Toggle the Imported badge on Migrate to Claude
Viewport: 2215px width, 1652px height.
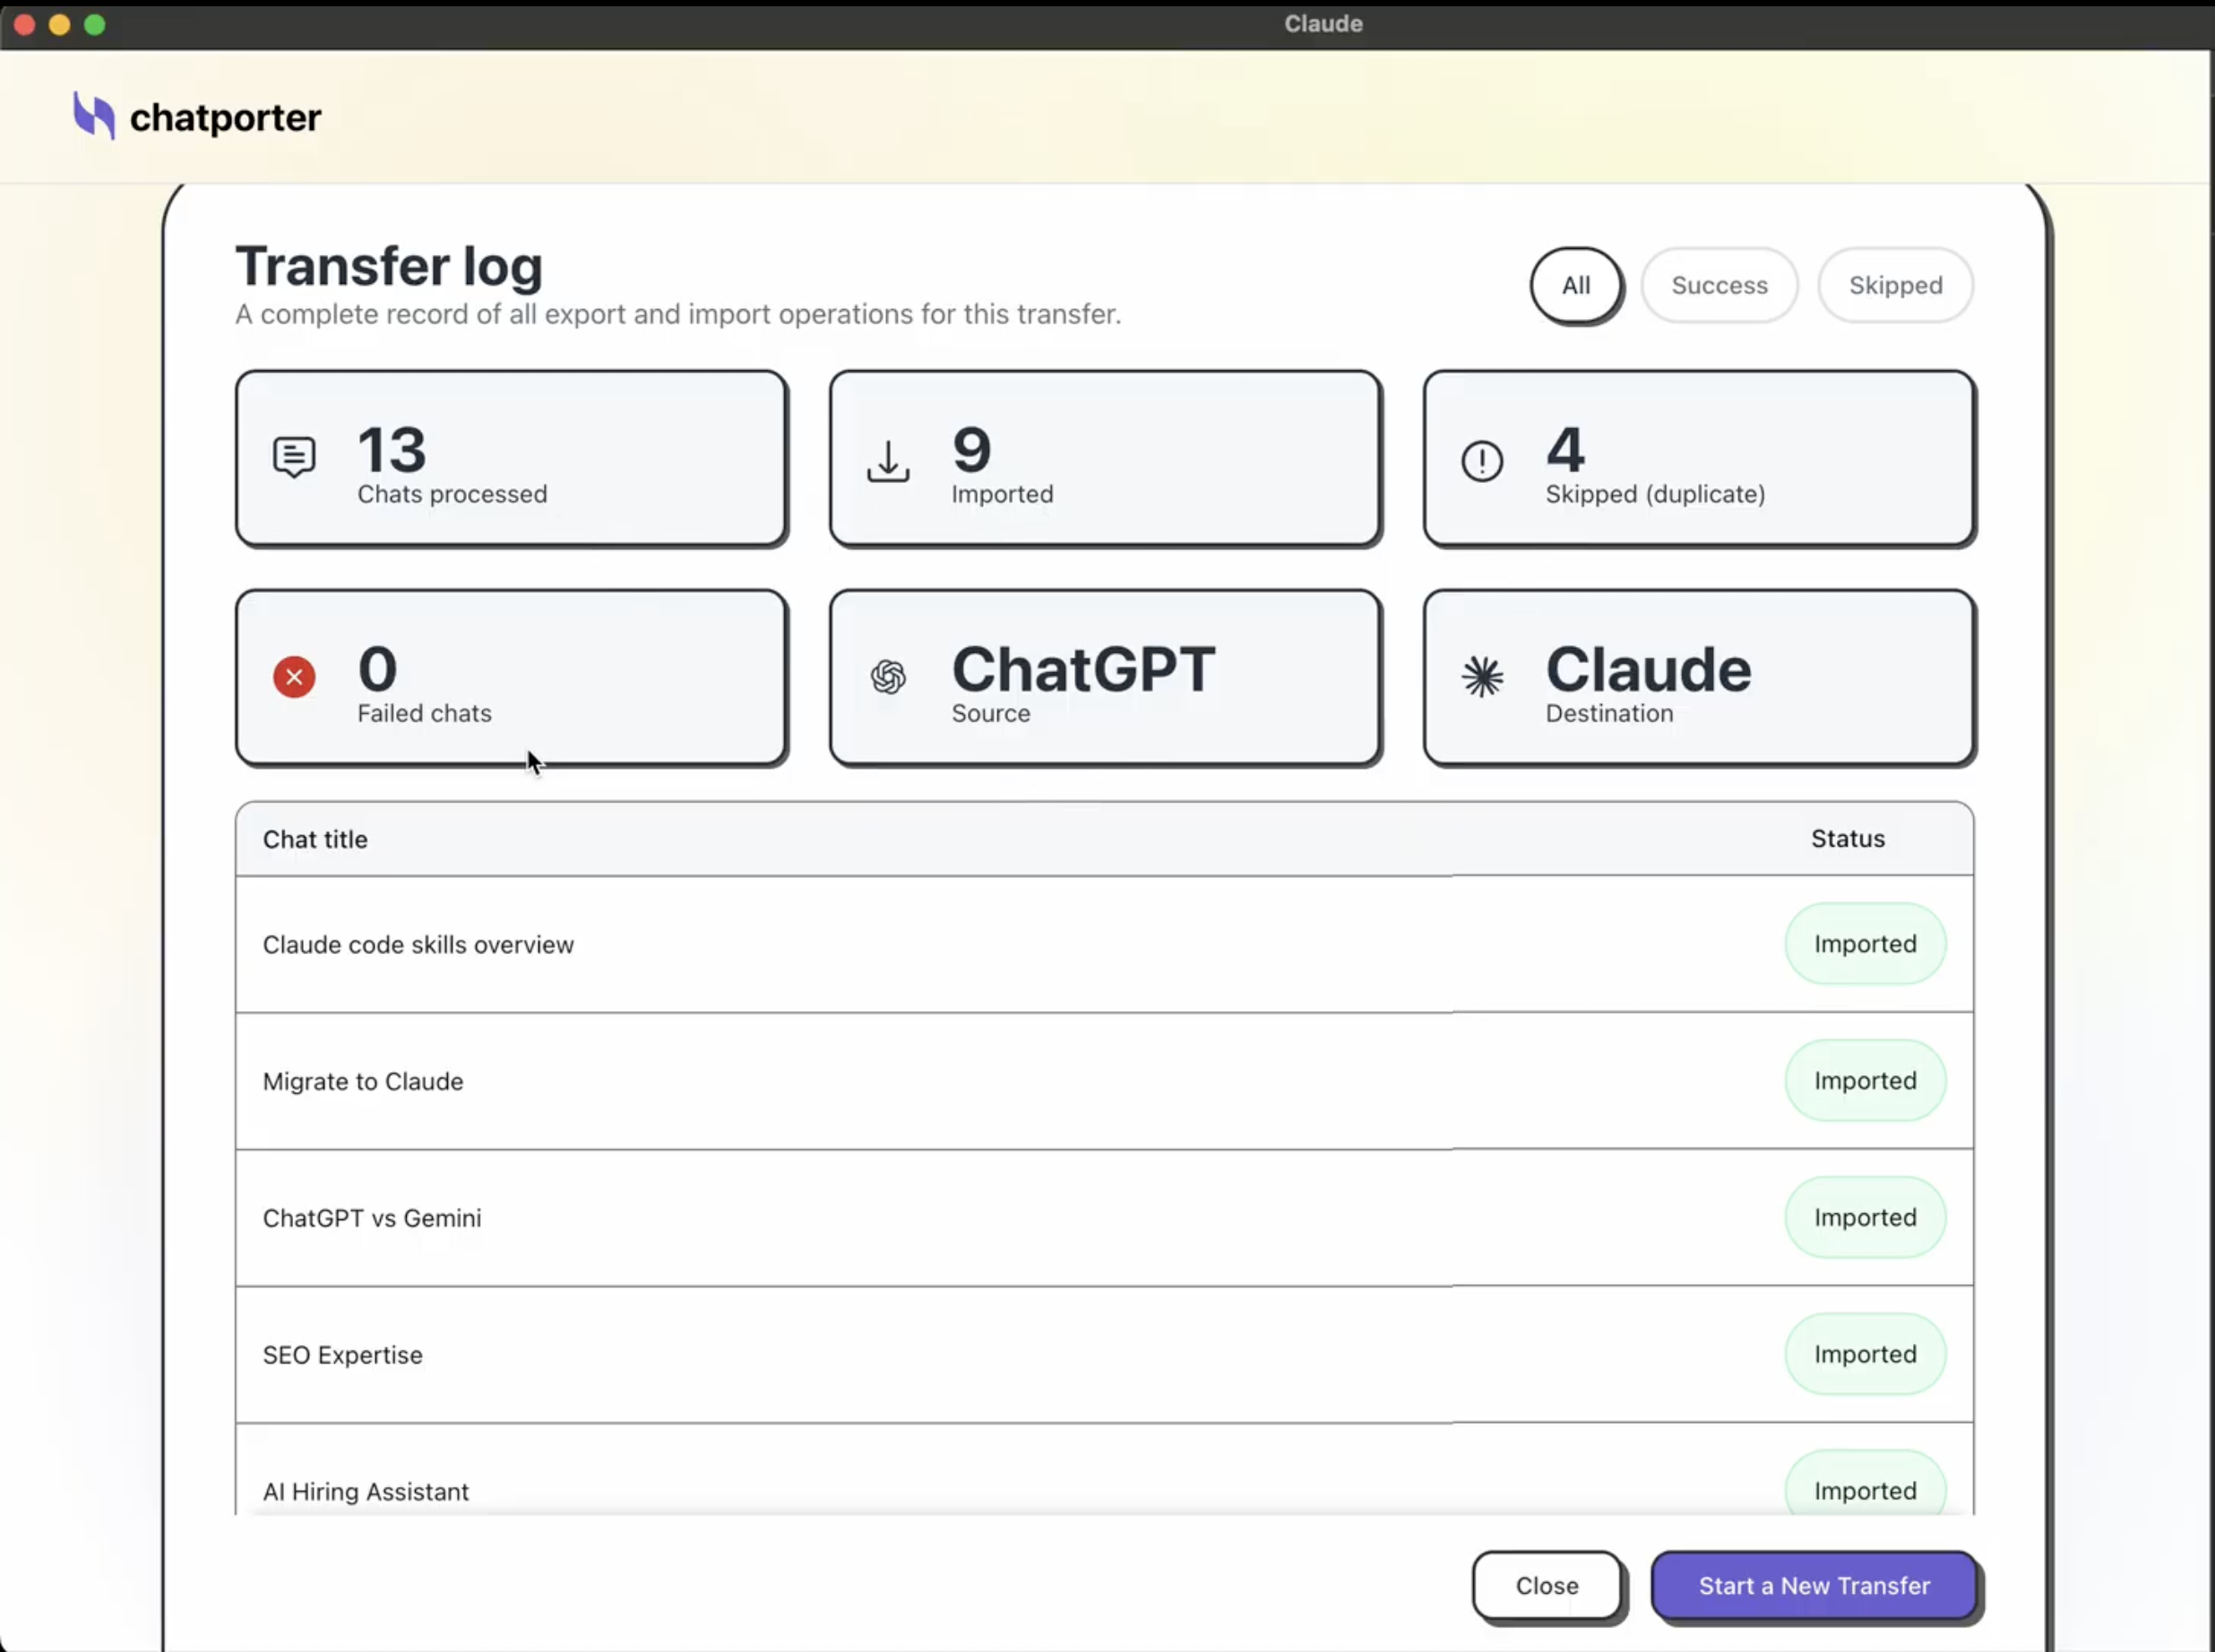coord(1865,1080)
